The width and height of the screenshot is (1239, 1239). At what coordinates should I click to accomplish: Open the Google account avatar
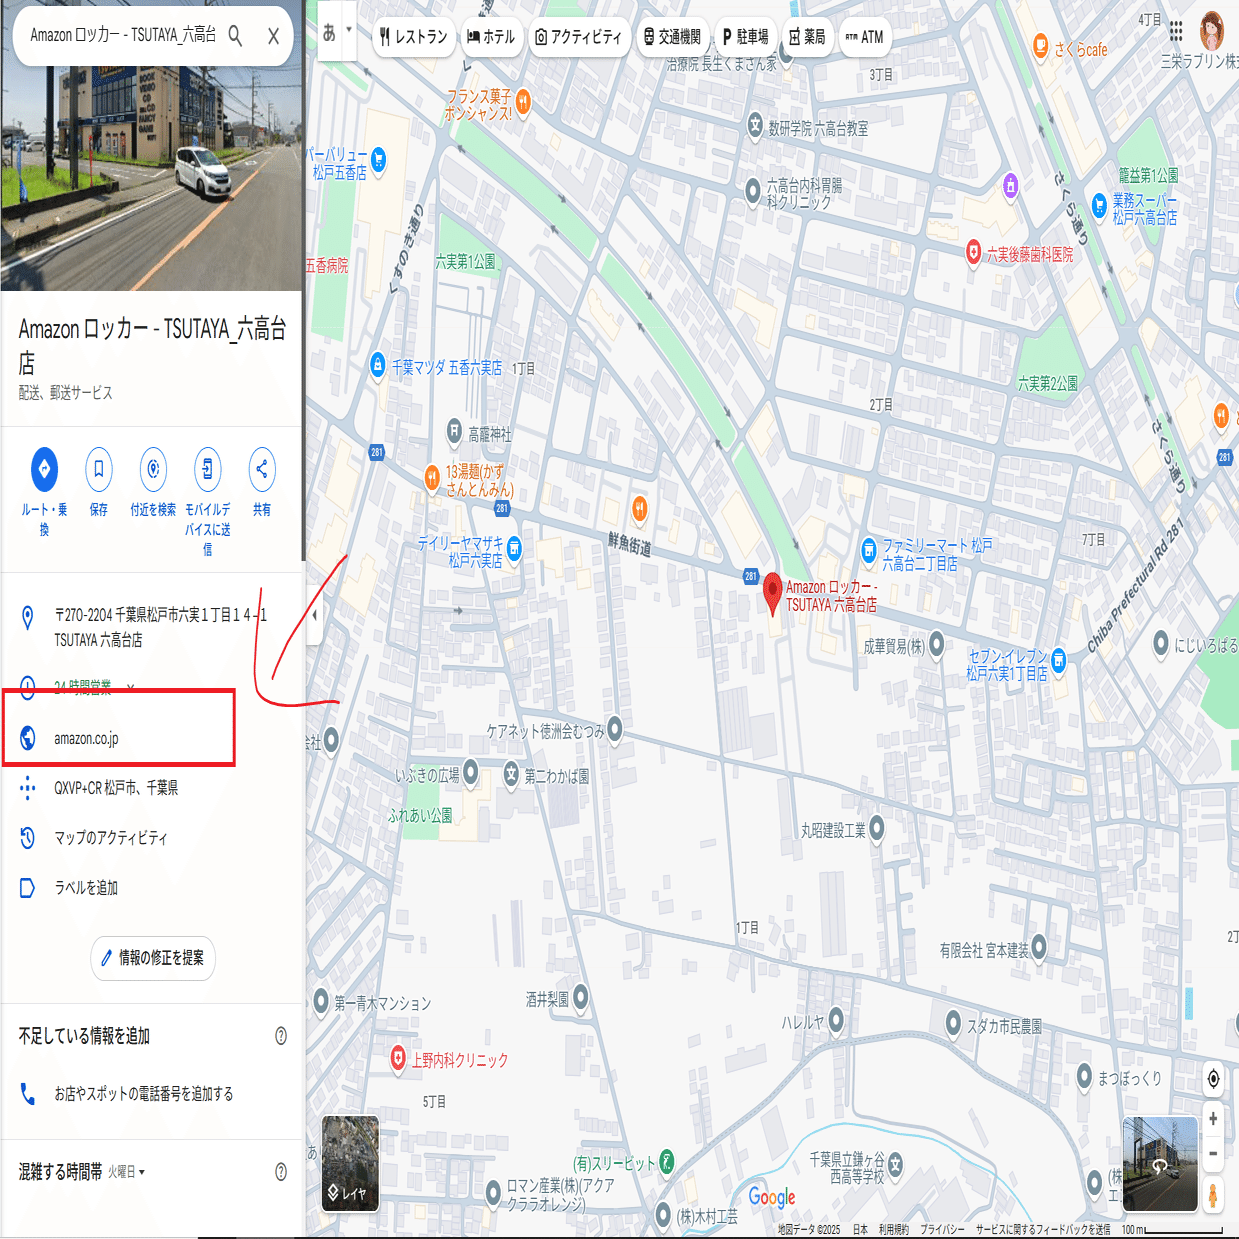(x=1212, y=31)
